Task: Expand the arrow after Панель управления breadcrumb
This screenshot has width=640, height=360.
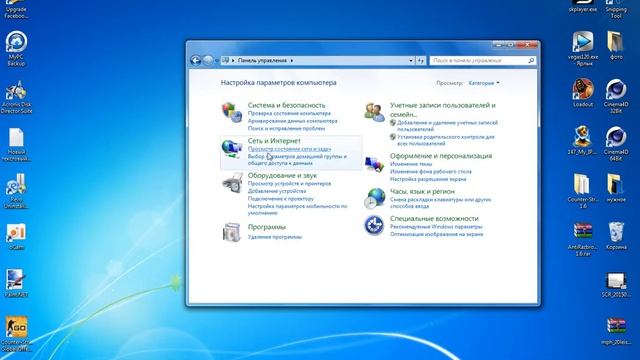Action: (292, 60)
